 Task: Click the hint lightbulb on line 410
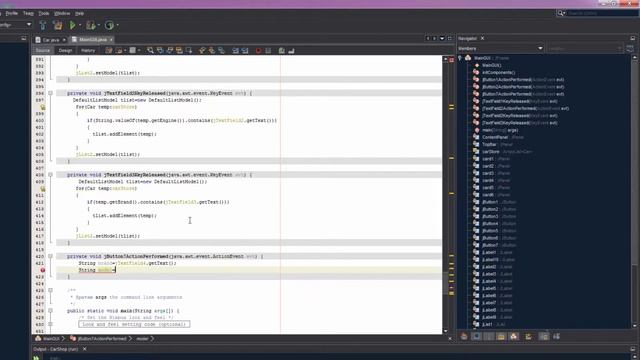[x=42, y=189]
